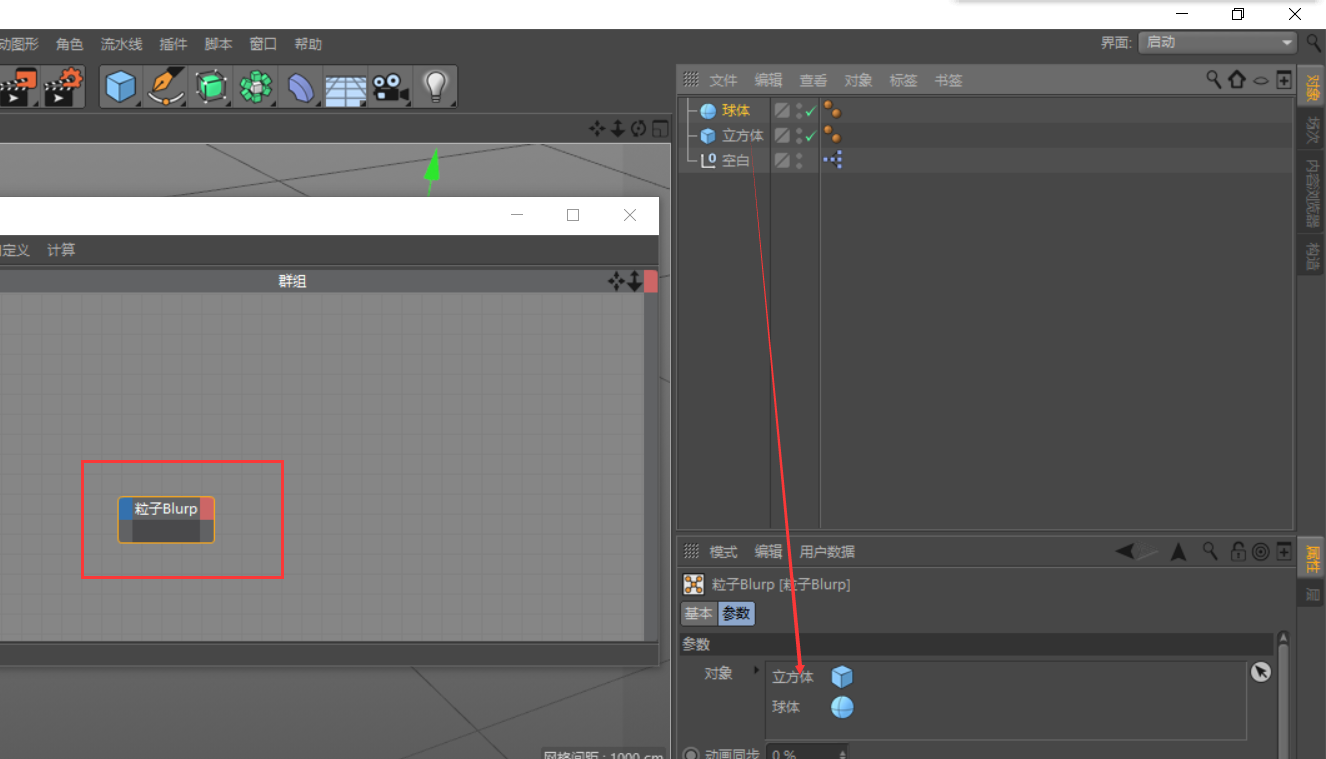Viewport: 1326px width, 759px height.
Task: Adjust 动画同步 value spinner arrows
Action: (x=843, y=754)
